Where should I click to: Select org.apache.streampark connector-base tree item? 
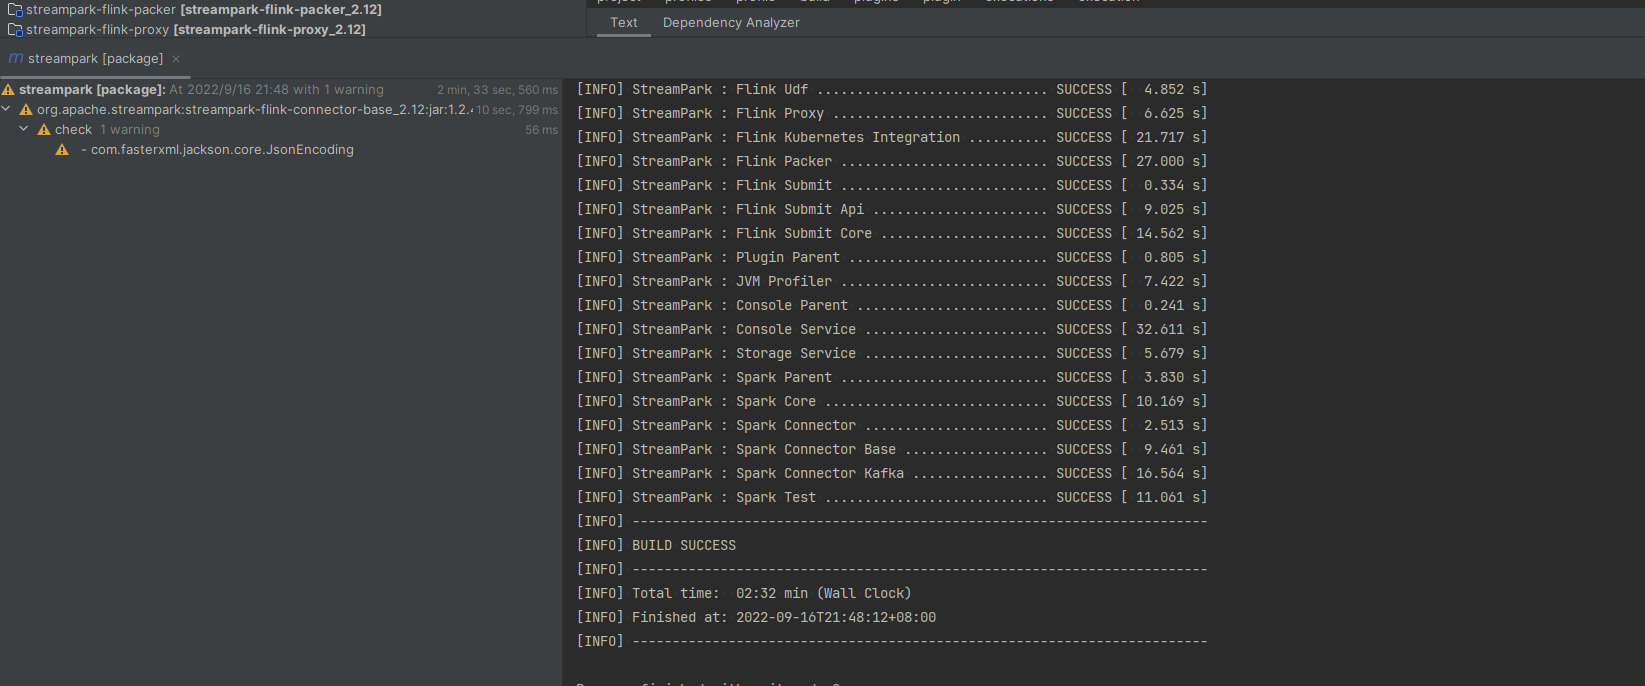(x=254, y=110)
